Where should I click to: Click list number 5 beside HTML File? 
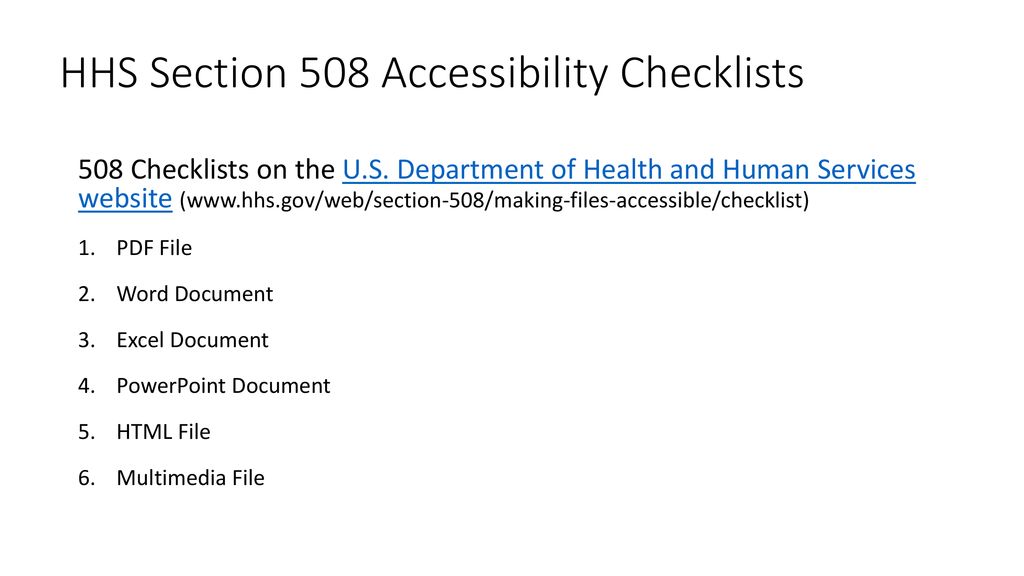click(86, 432)
